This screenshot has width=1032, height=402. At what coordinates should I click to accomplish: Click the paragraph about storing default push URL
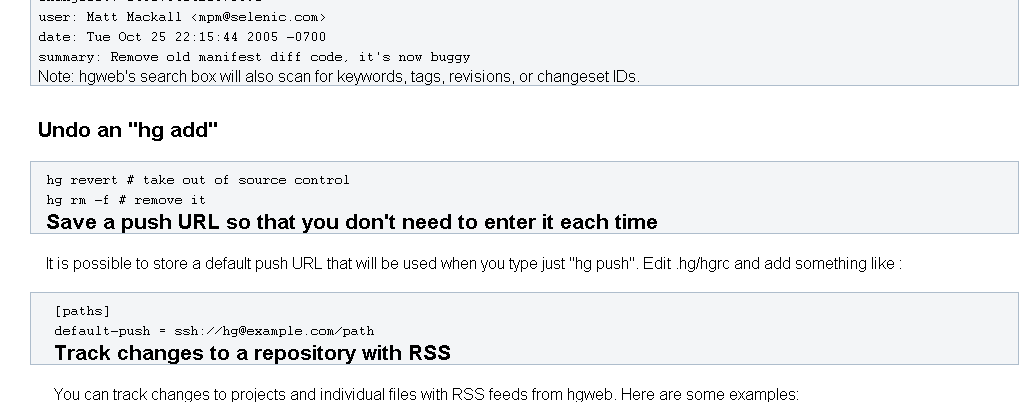tap(474, 263)
